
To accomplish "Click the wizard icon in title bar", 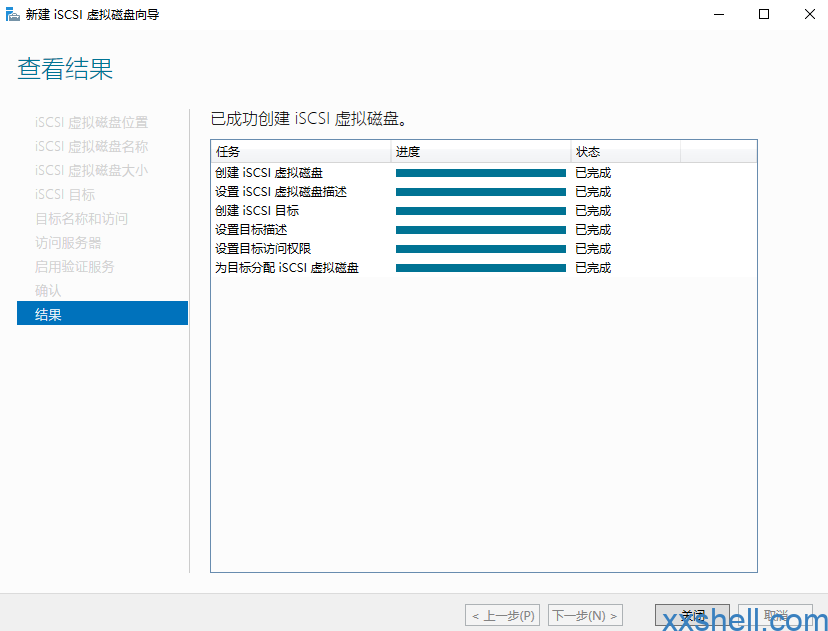I will click(13, 14).
